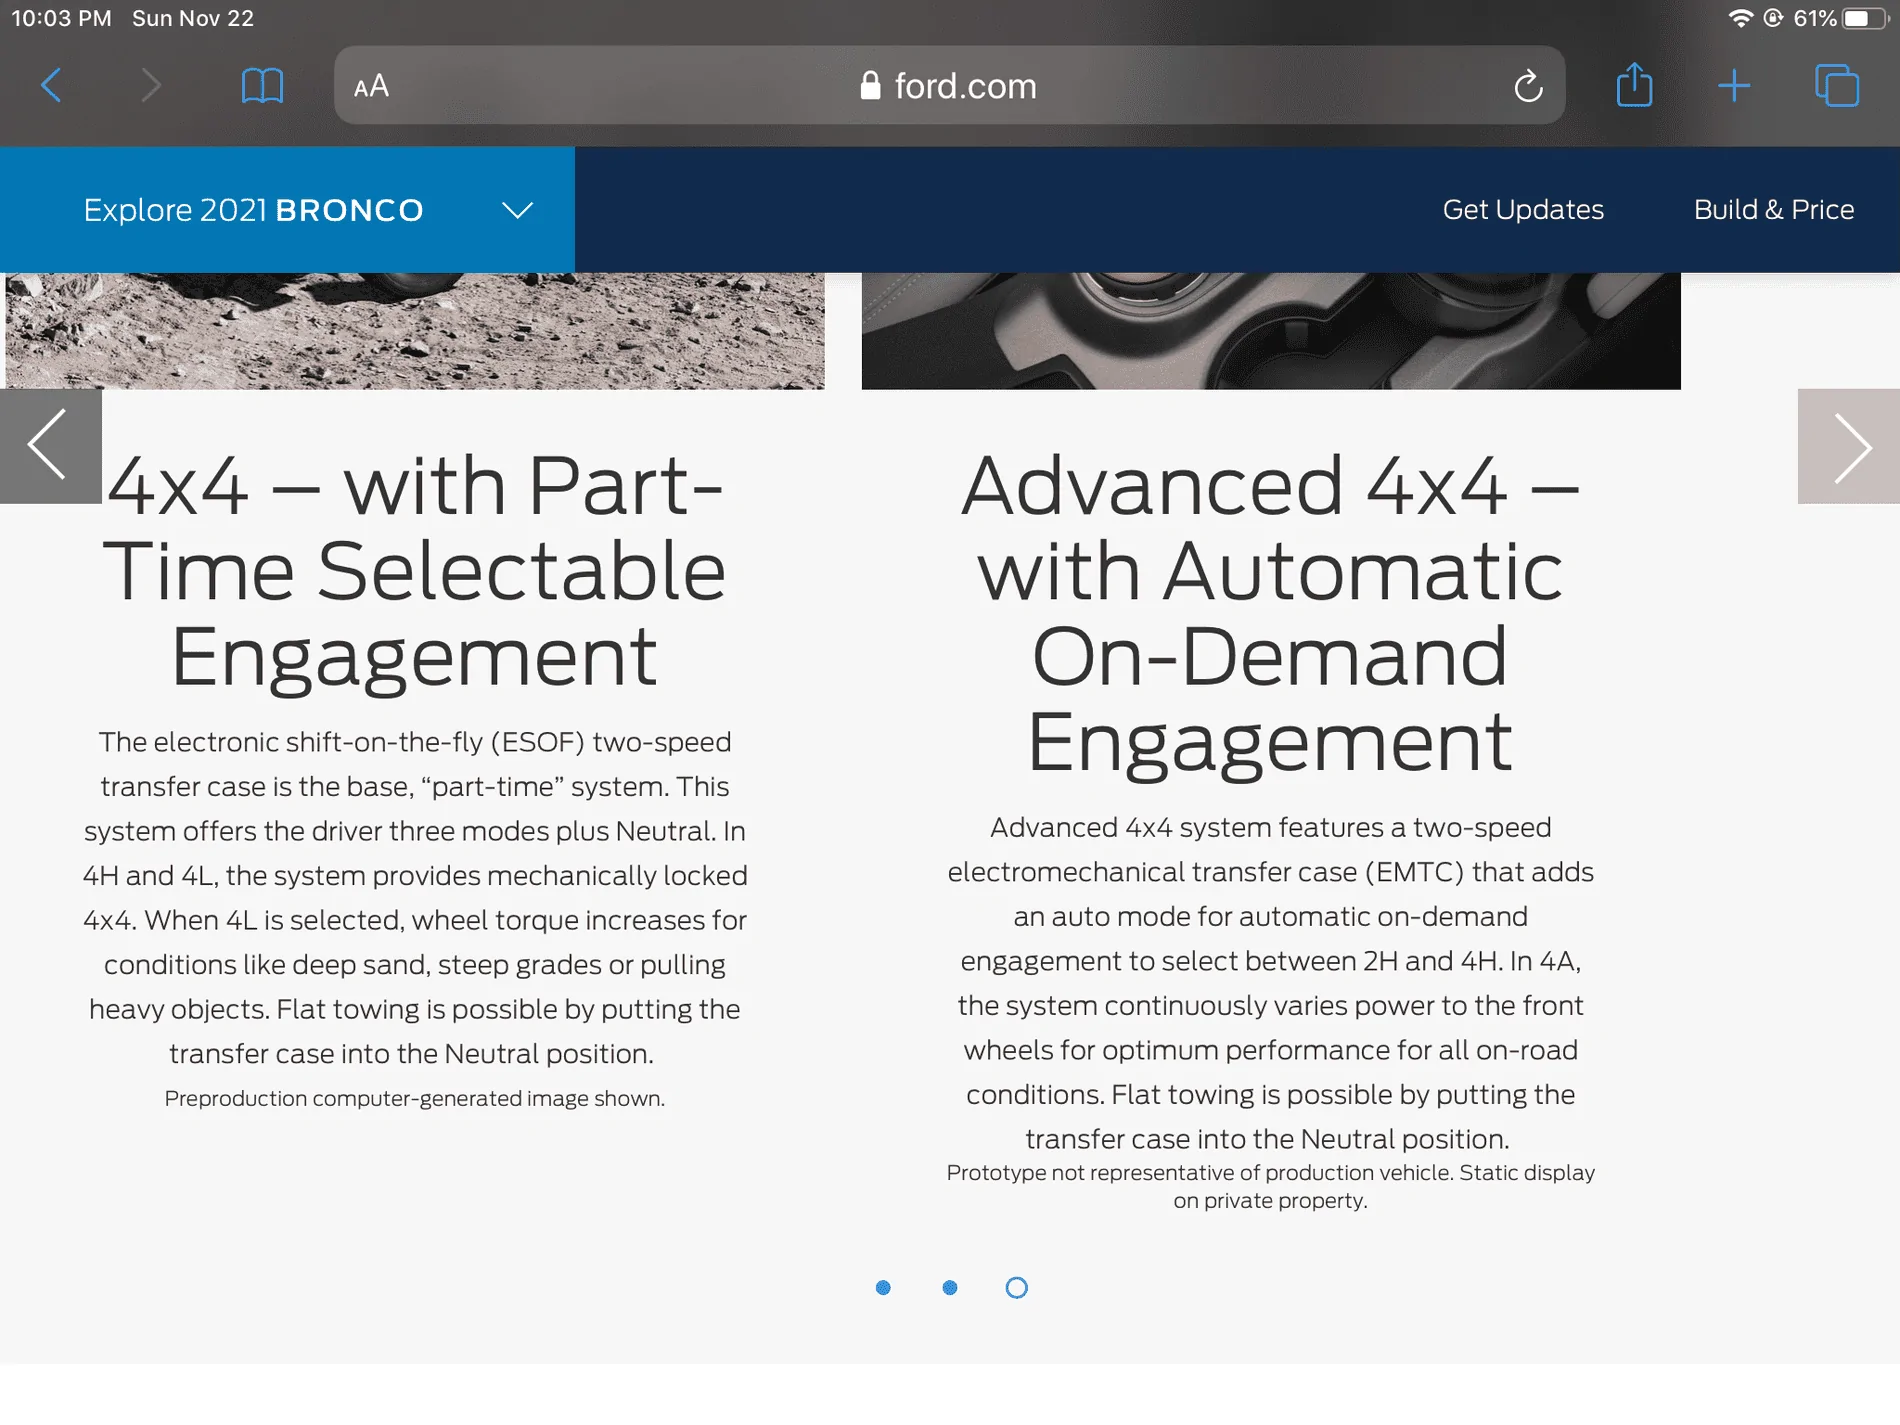Select the second carousel dot
Viewport: 1900px width, 1425px height.
click(950, 1288)
